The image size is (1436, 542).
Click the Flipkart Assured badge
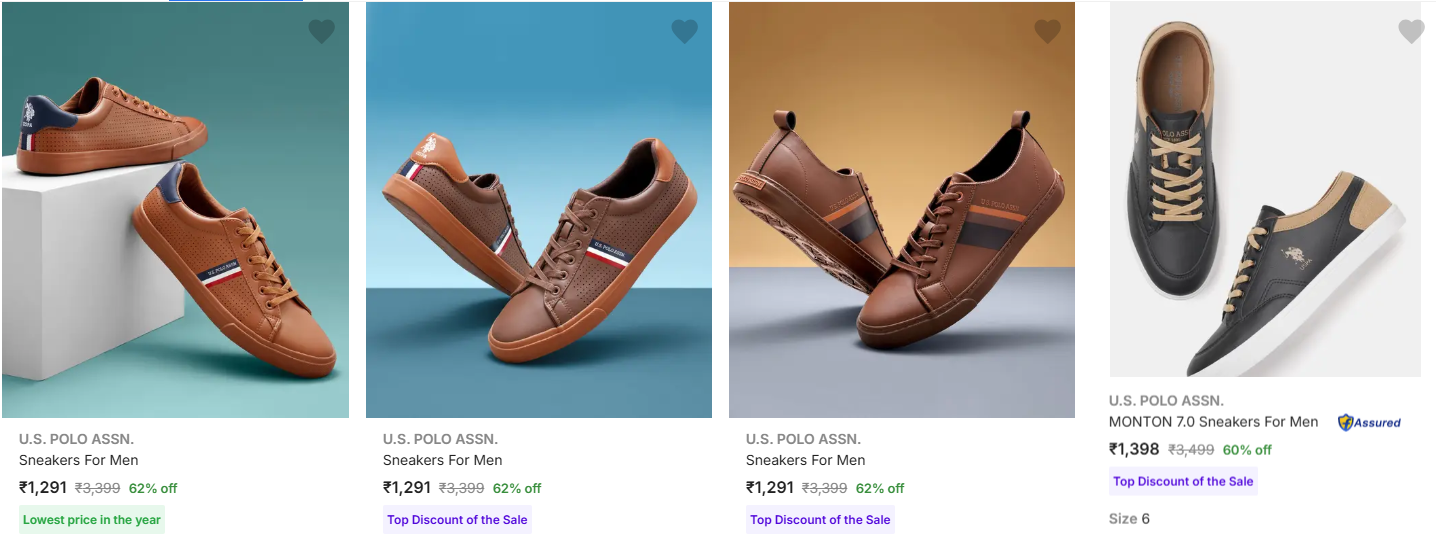click(1369, 422)
